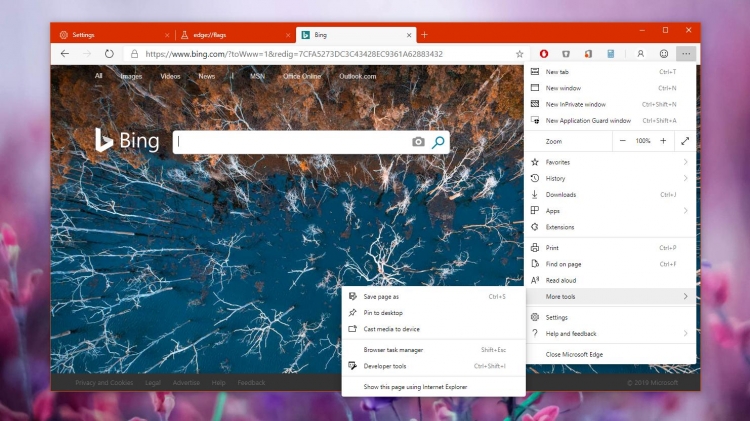This screenshot has width=750, height=421.
Task: Close the edge://flags tab
Action: (x=288, y=35)
